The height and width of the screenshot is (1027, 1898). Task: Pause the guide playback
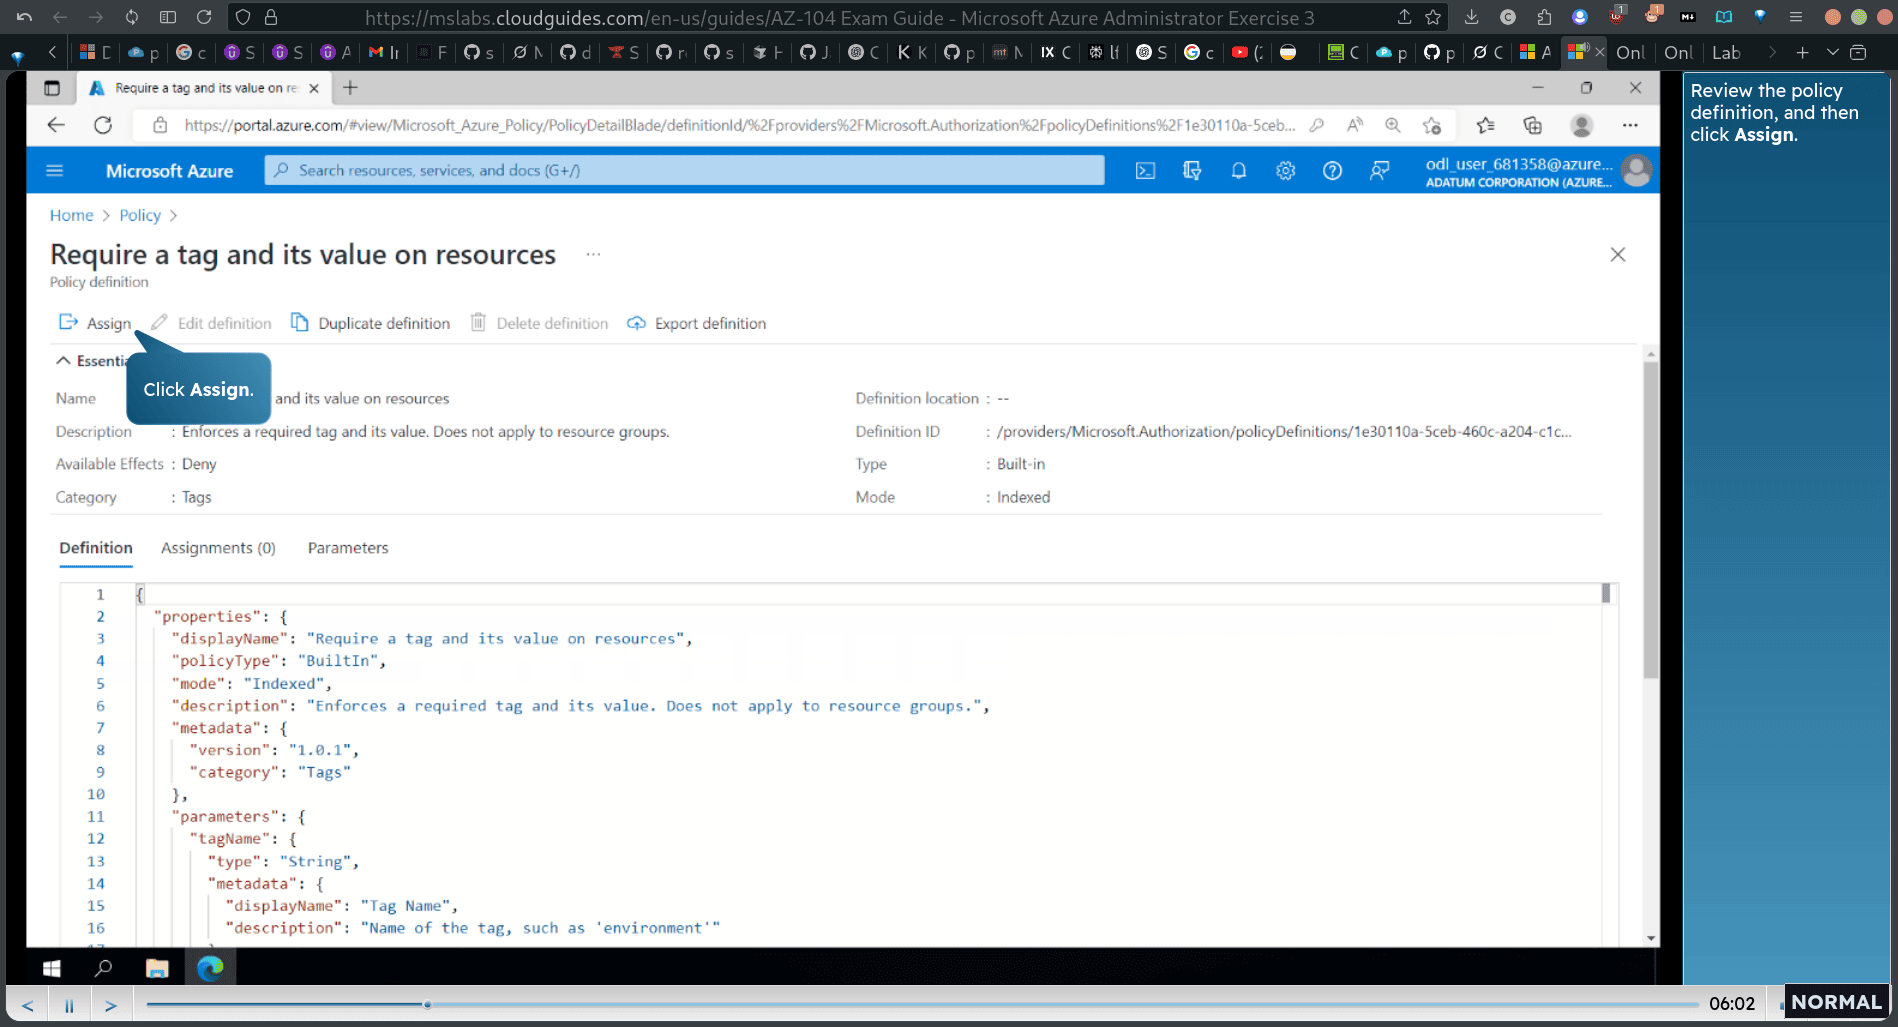[69, 1004]
